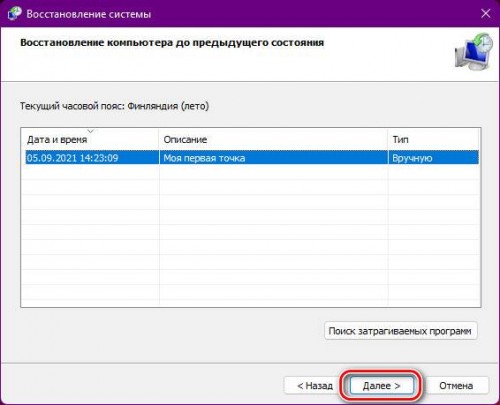Screen dimensions: 500x405
Task: Click empty area of restore points list
Action: [252, 233]
